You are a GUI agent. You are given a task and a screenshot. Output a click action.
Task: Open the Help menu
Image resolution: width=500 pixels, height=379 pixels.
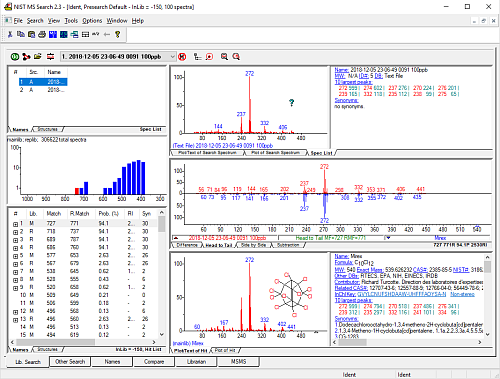click(138, 21)
